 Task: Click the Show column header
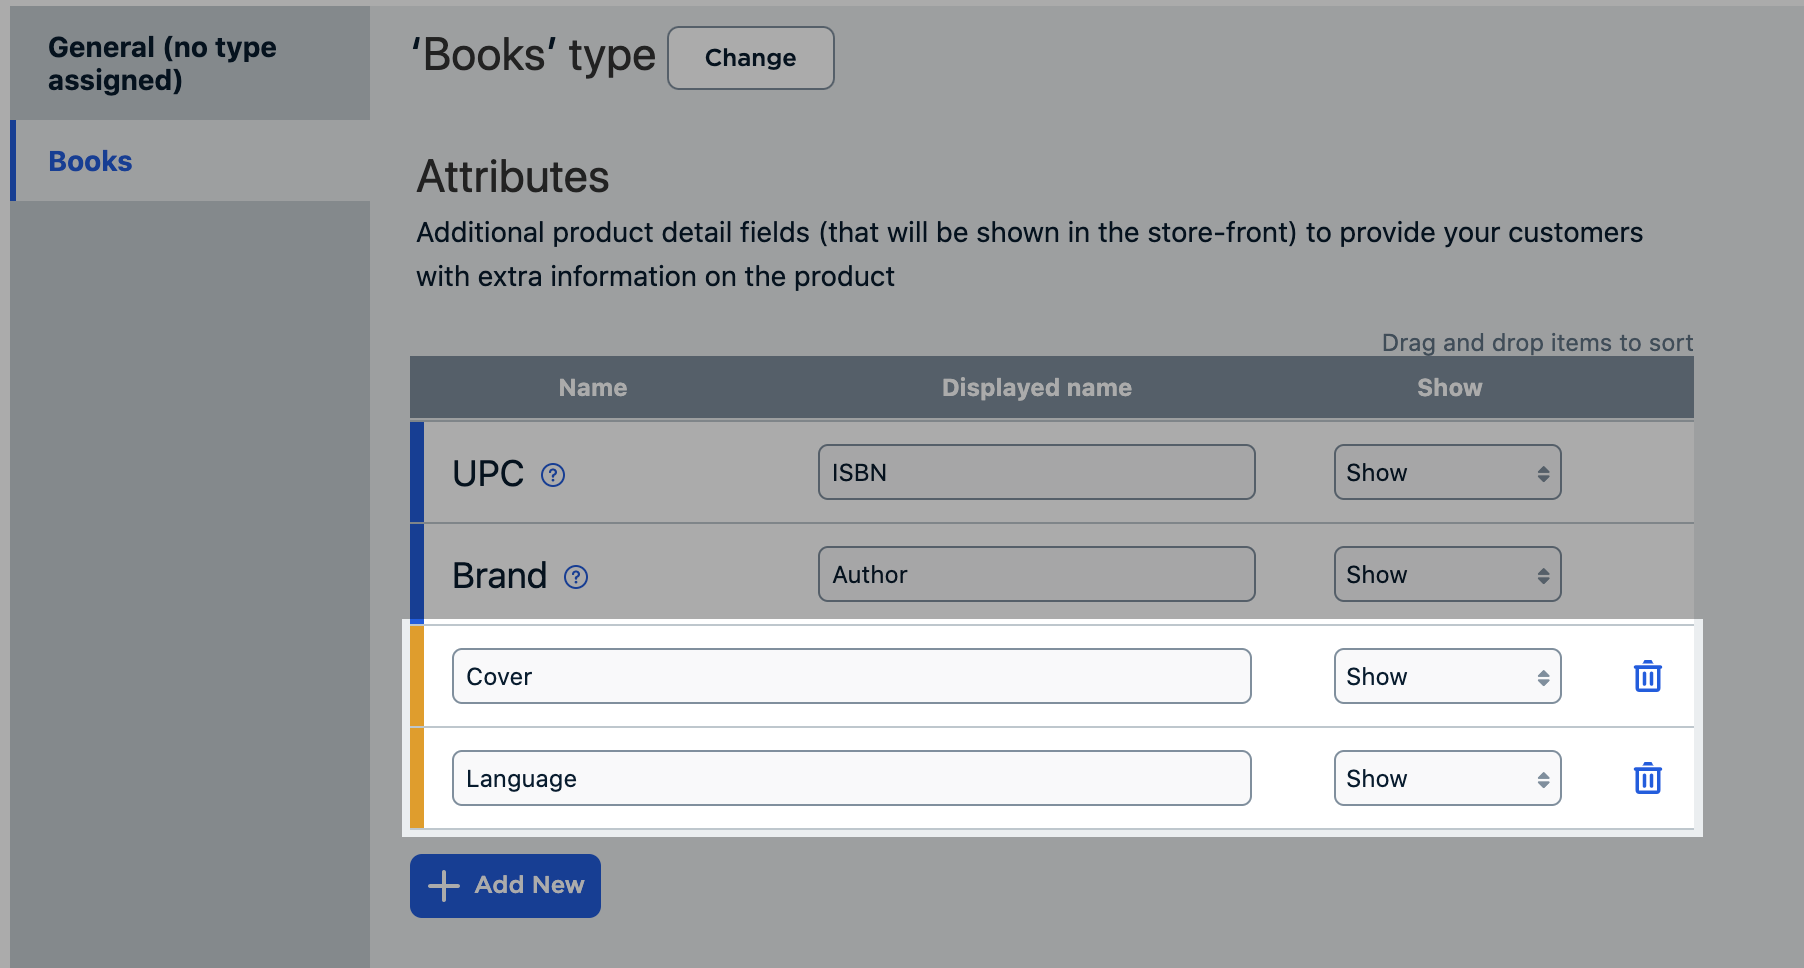click(x=1449, y=388)
